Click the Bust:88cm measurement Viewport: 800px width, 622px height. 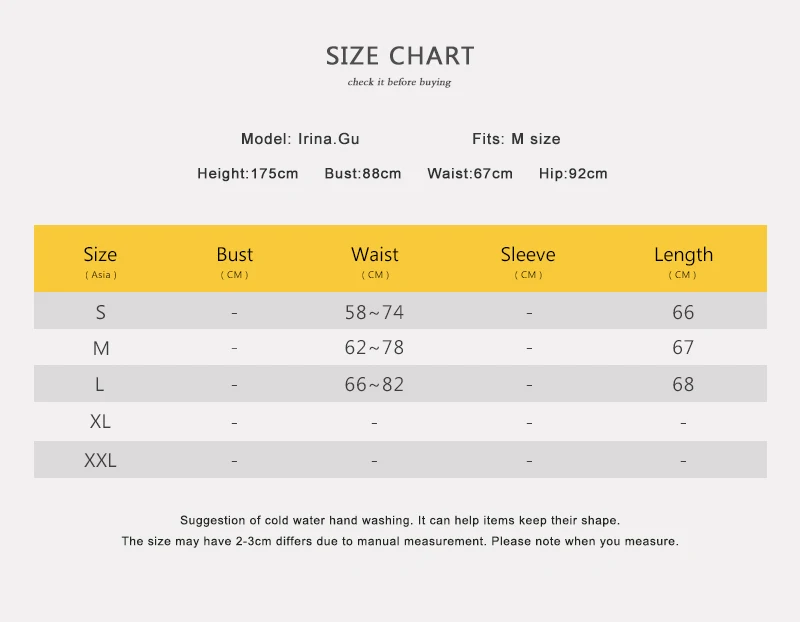[x=363, y=173]
